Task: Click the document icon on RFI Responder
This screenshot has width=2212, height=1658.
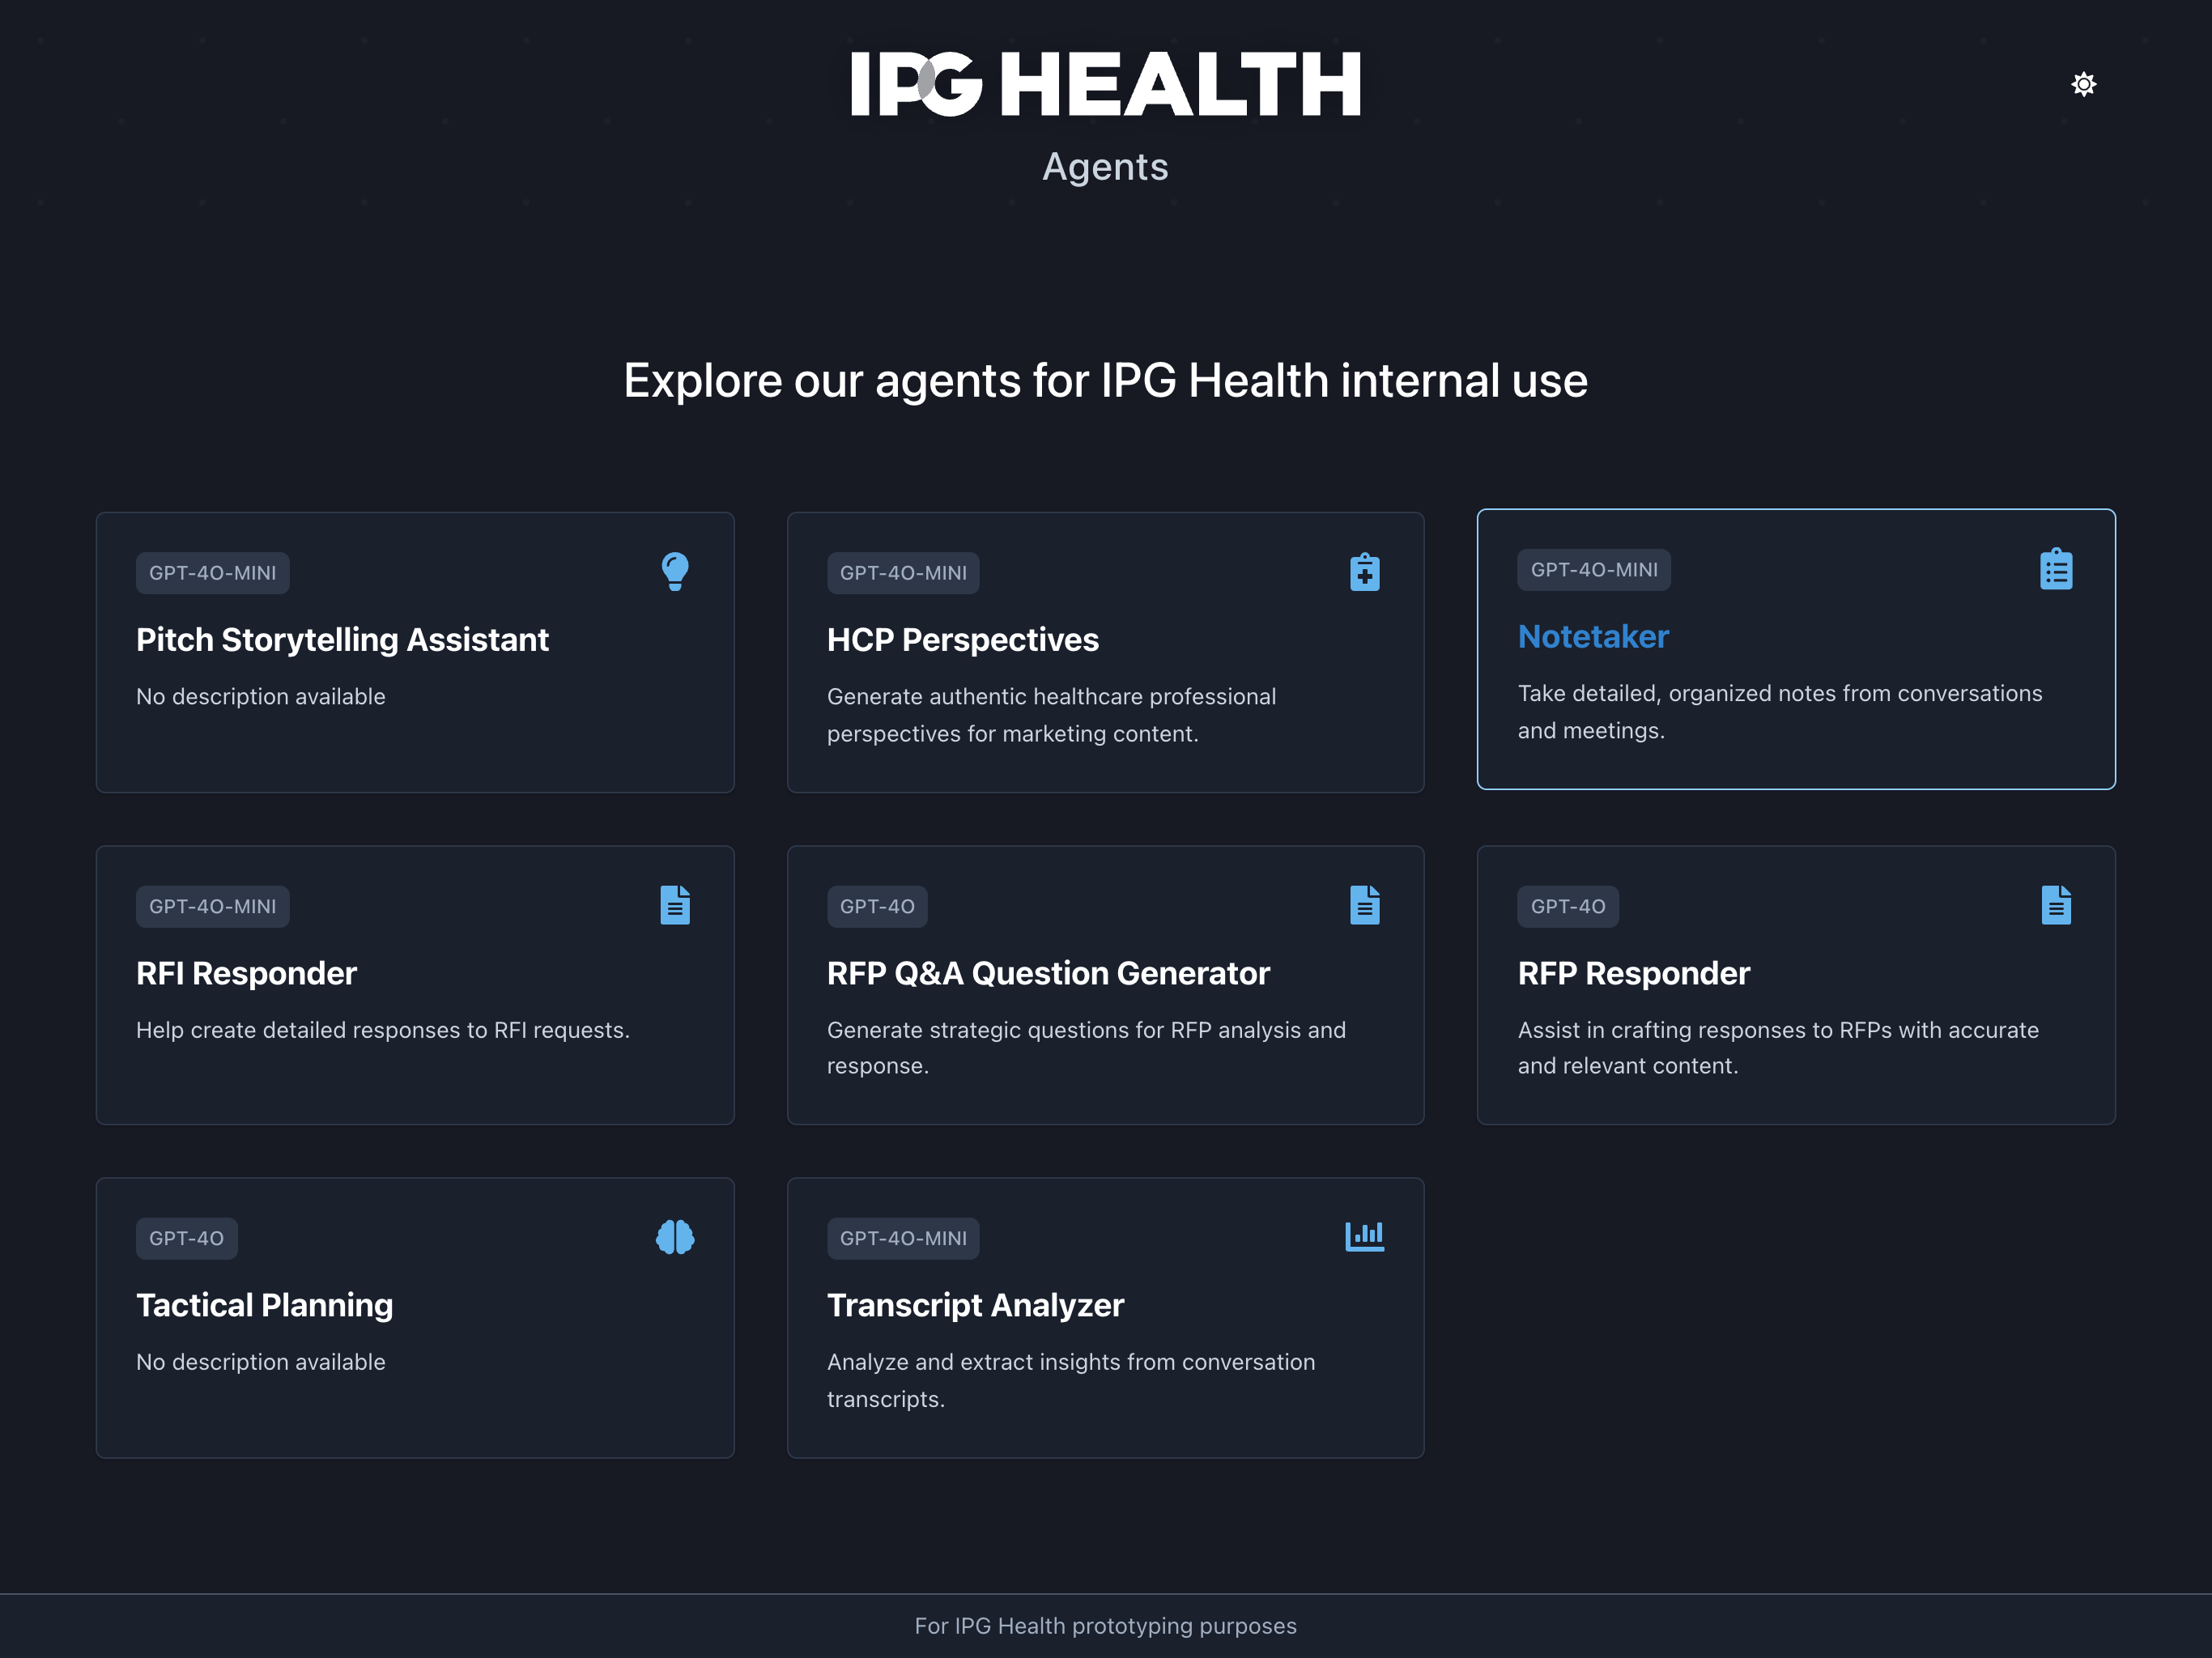Action: (x=675, y=905)
